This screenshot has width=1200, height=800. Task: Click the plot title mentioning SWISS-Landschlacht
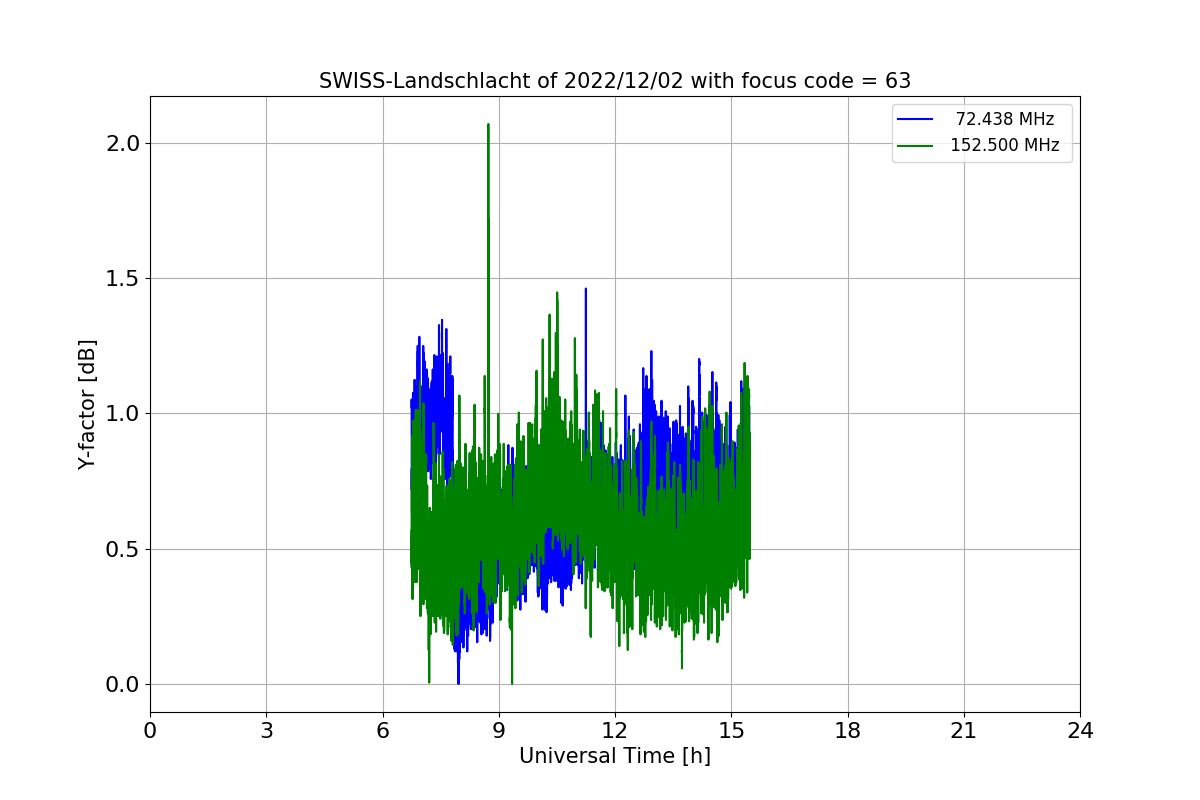point(615,81)
